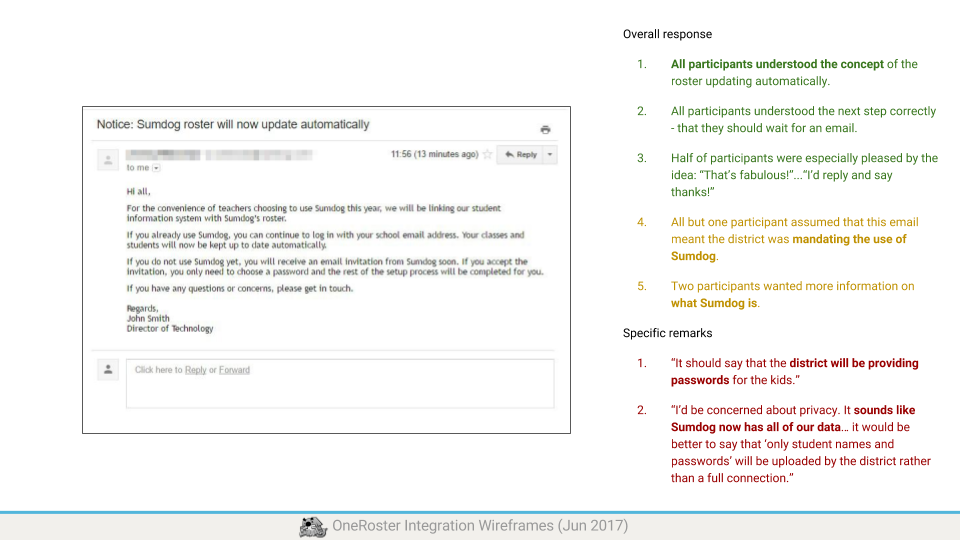Click 'district will be providing passwords' text
Viewport: 960px width, 540px height.
[795, 372]
